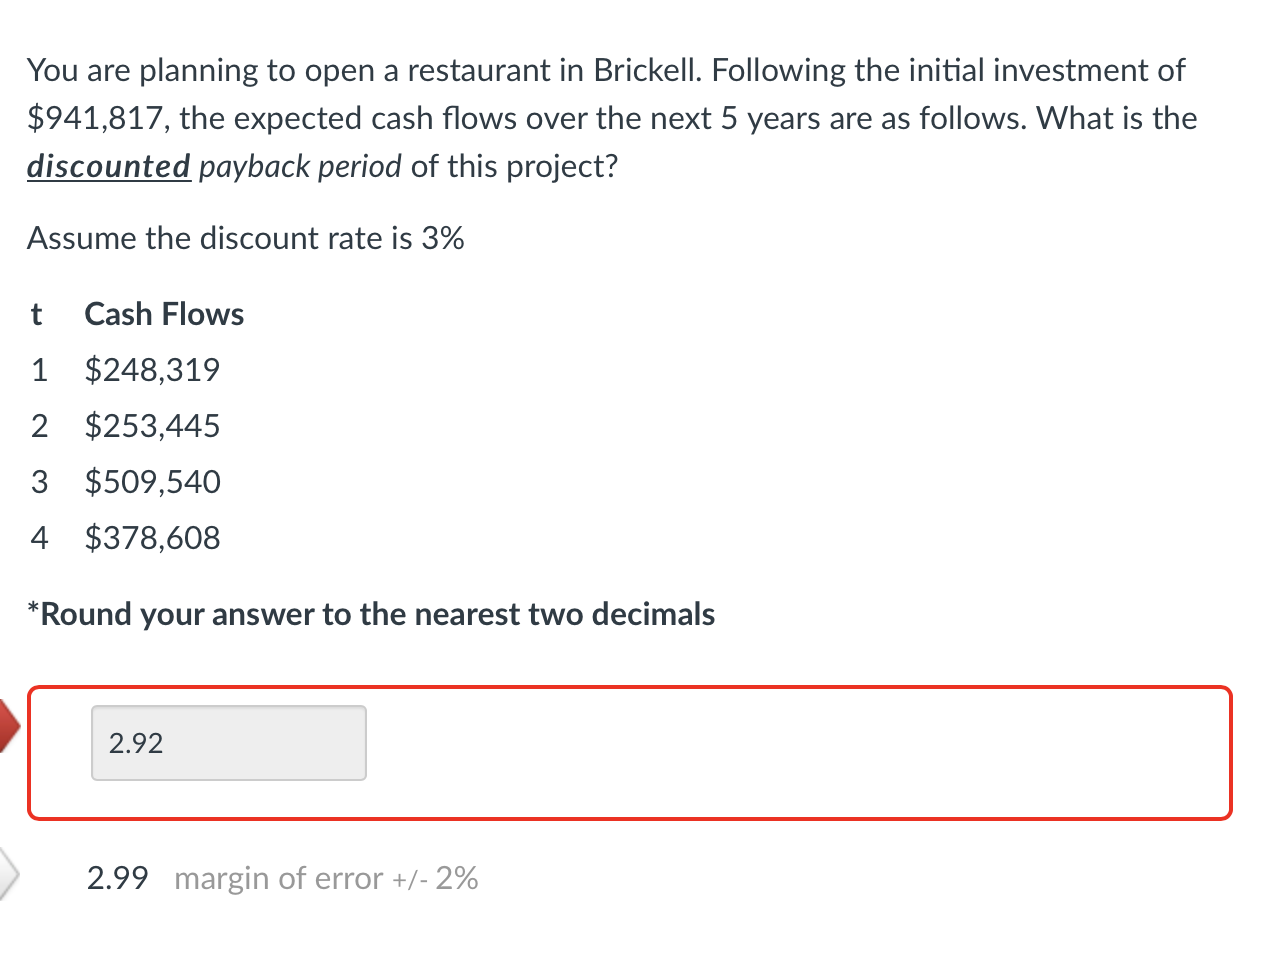
Task: Click the phrase discounted payback period
Action: [215, 166]
